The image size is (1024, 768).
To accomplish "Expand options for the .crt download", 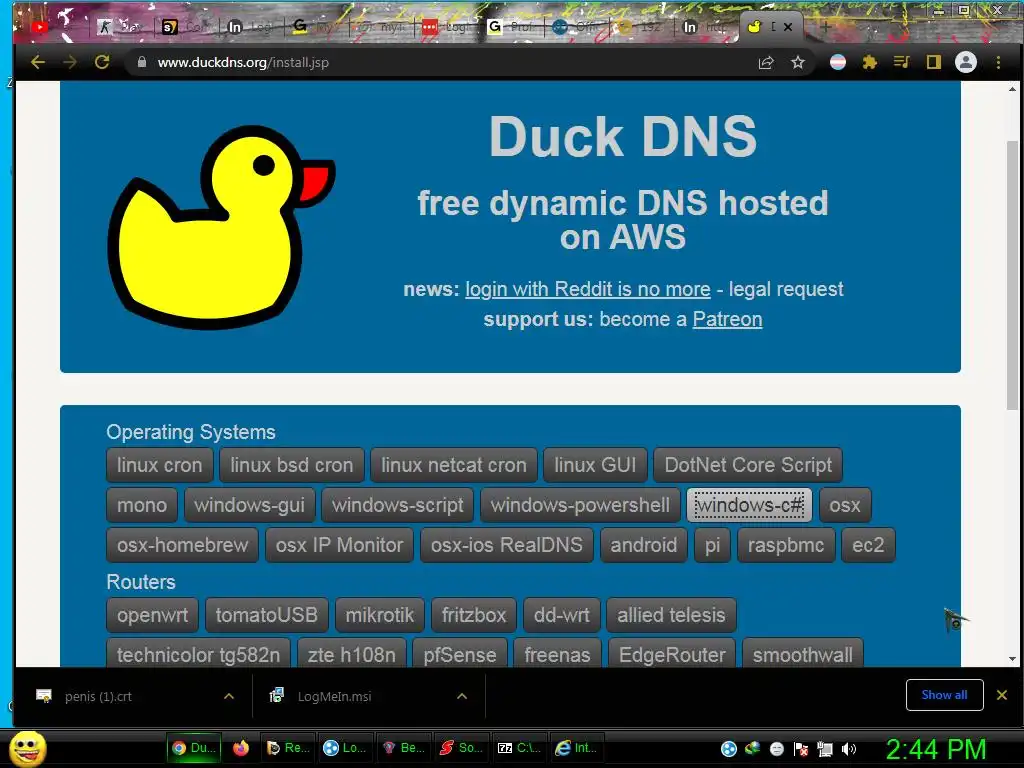I will [229, 696].
